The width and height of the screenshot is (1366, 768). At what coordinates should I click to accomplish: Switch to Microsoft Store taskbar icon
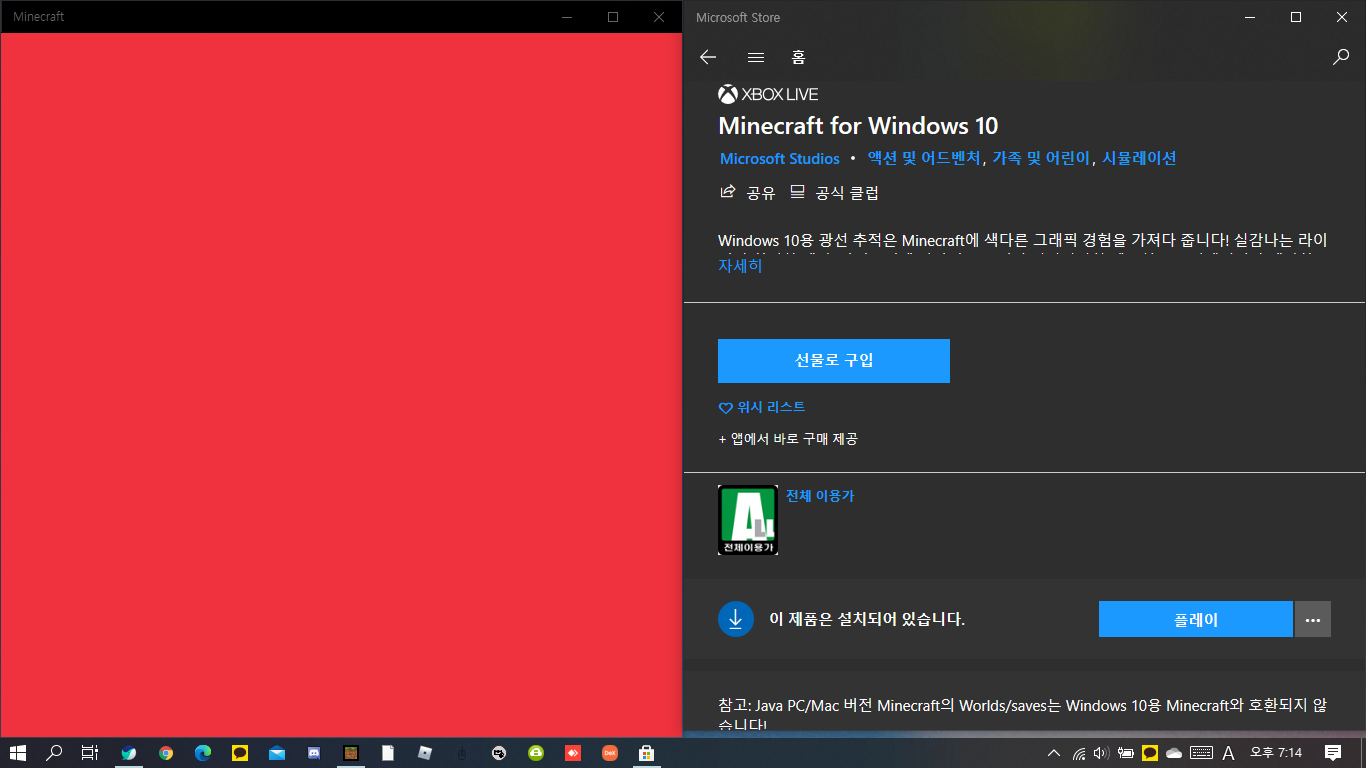coord(647,753)
